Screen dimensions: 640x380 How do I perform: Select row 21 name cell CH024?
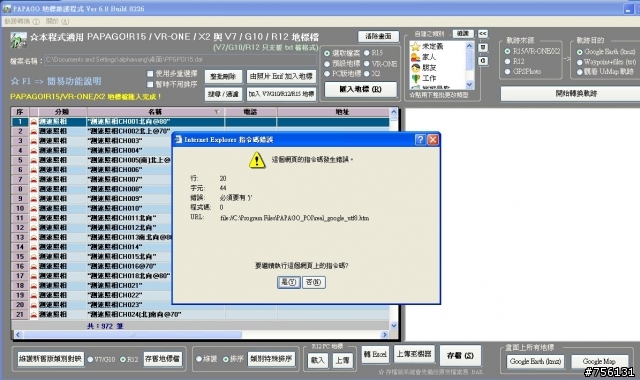tap(156, 314)
